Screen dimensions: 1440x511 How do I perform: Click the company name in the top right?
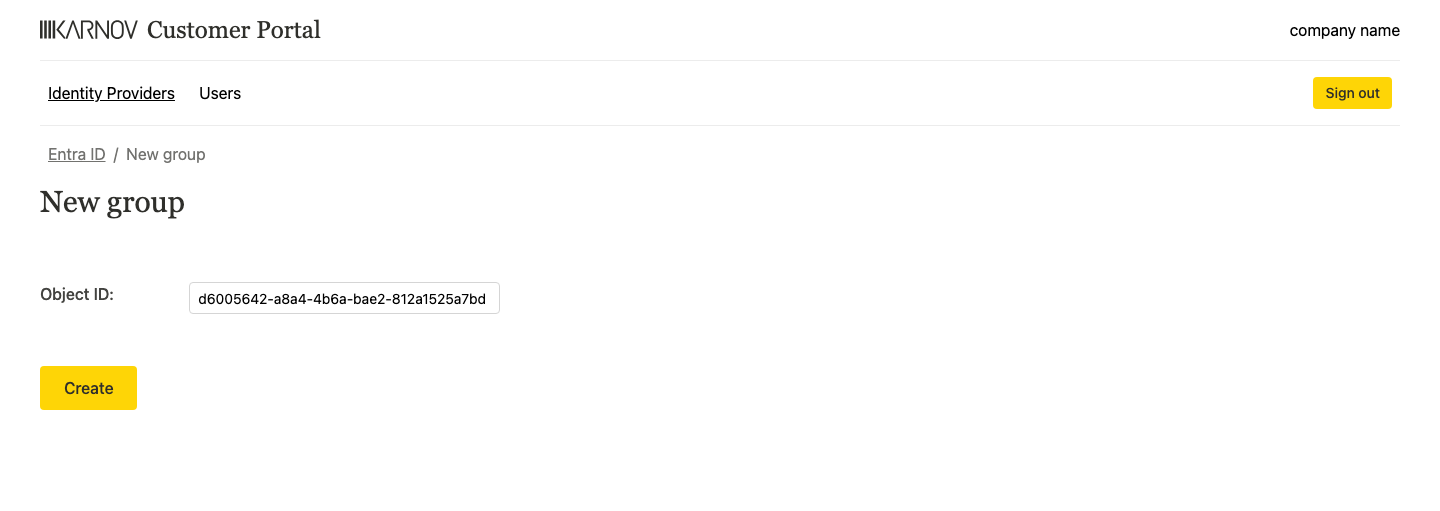tap(1344, 30)
